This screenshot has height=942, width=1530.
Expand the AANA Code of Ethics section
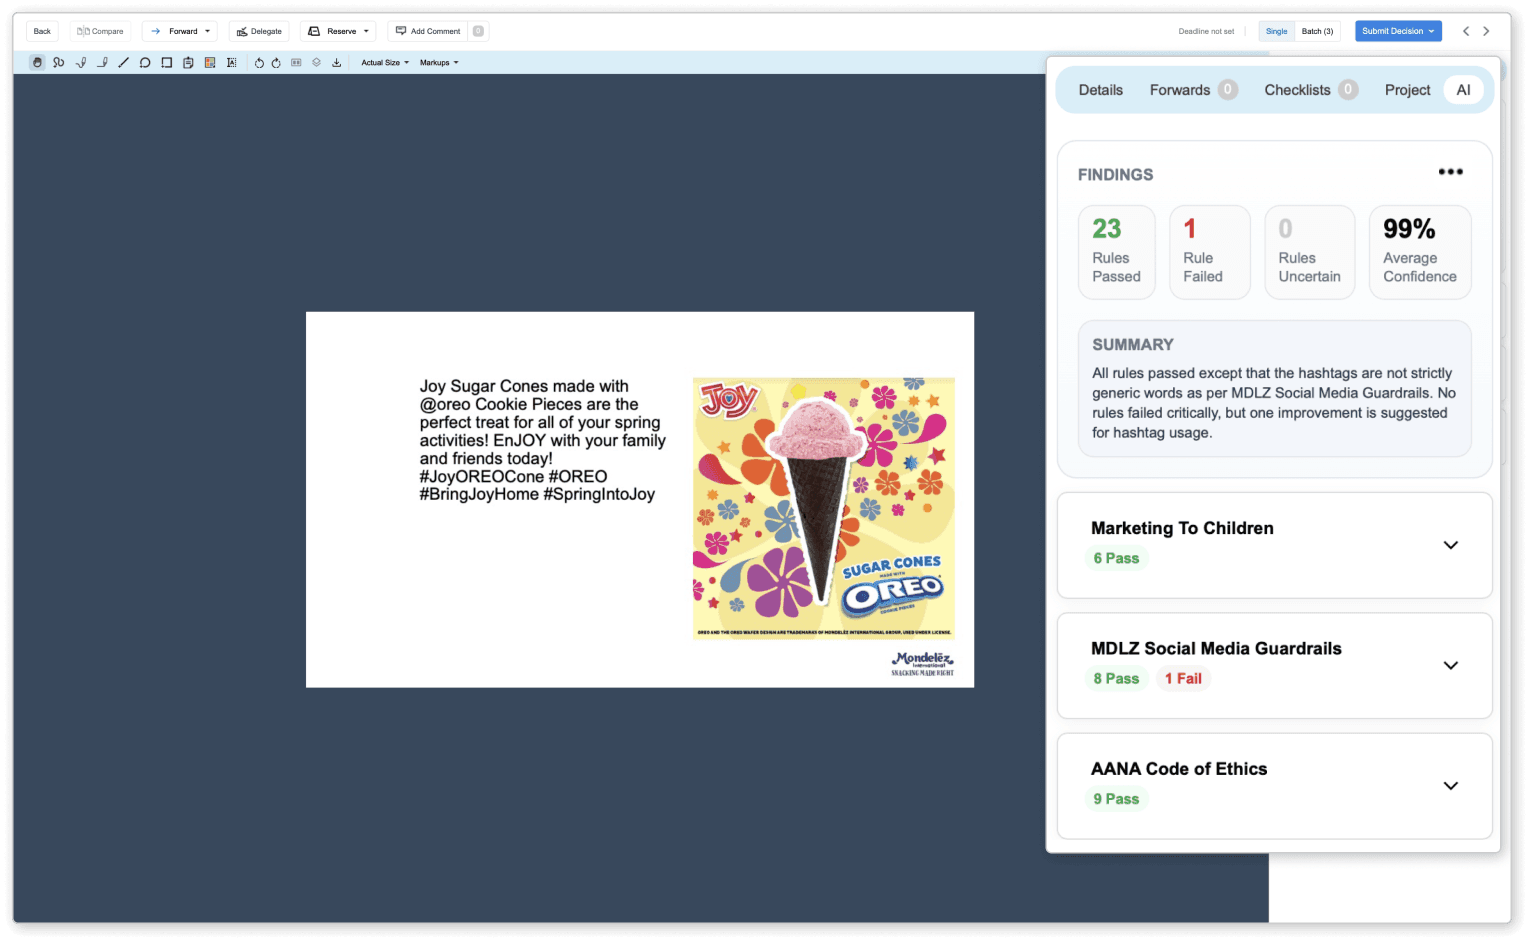tap(1451, 786)
